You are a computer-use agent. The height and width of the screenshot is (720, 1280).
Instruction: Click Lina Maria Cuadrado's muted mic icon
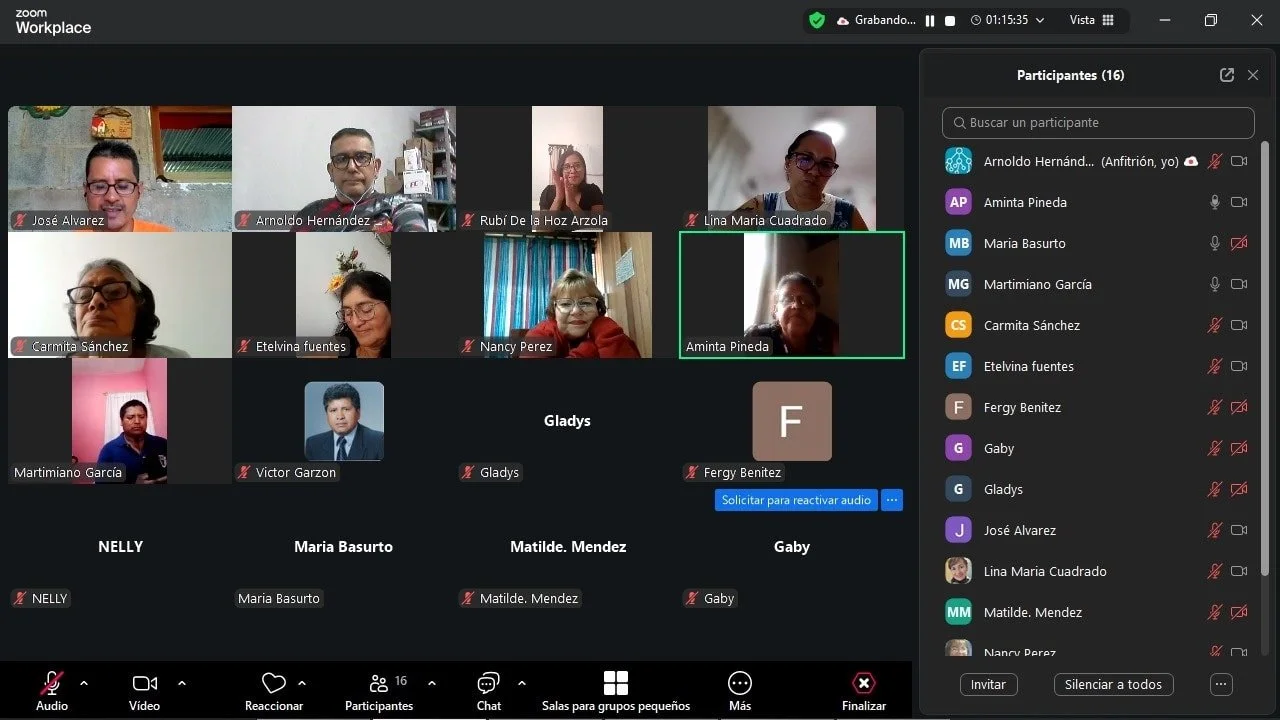(1215, 571)
